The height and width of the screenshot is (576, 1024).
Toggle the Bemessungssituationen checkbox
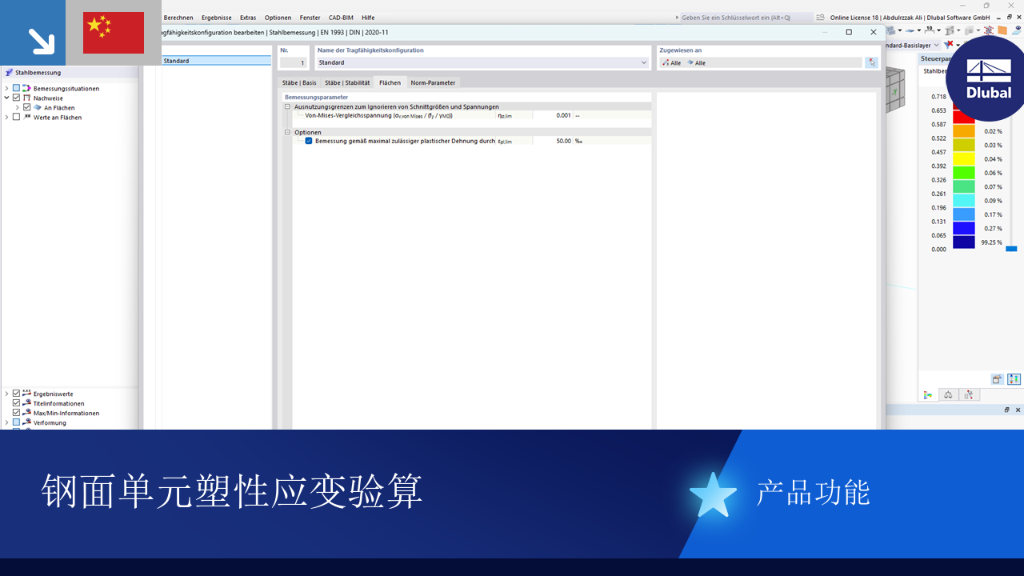click(x=16, y=88)
